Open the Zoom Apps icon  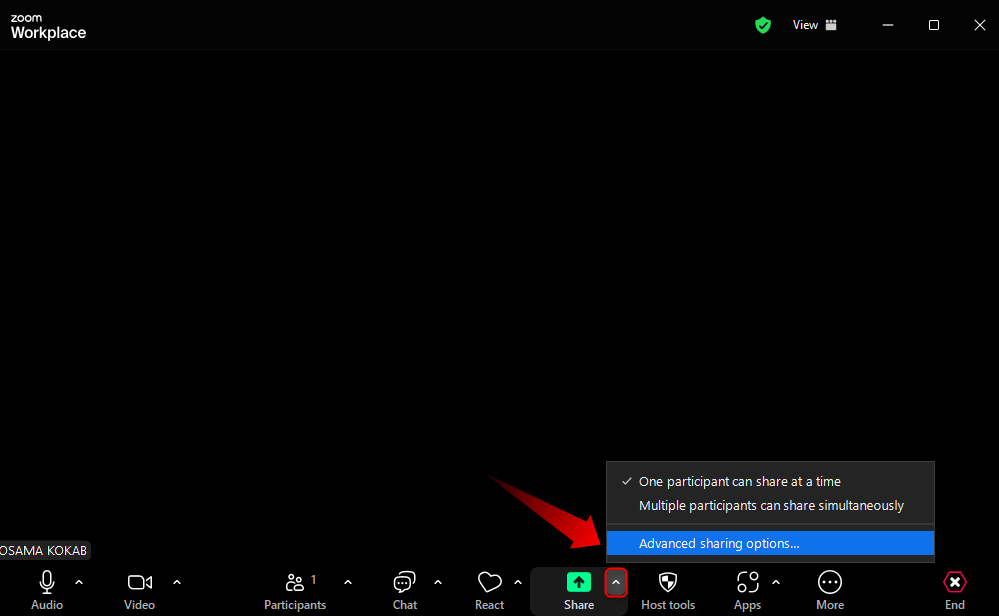(x=747, y=583)
